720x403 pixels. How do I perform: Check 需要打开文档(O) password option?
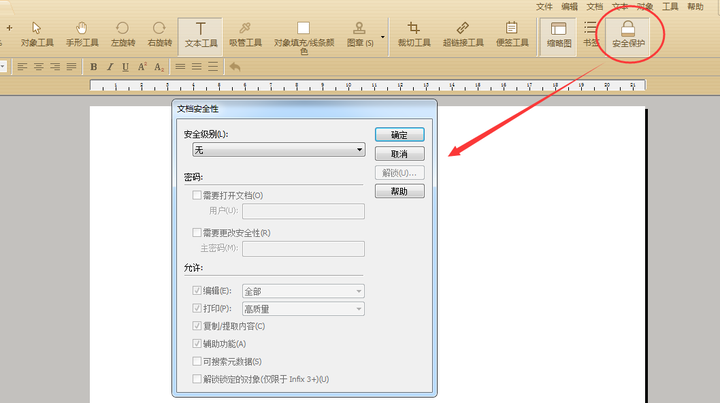(197, 196)
